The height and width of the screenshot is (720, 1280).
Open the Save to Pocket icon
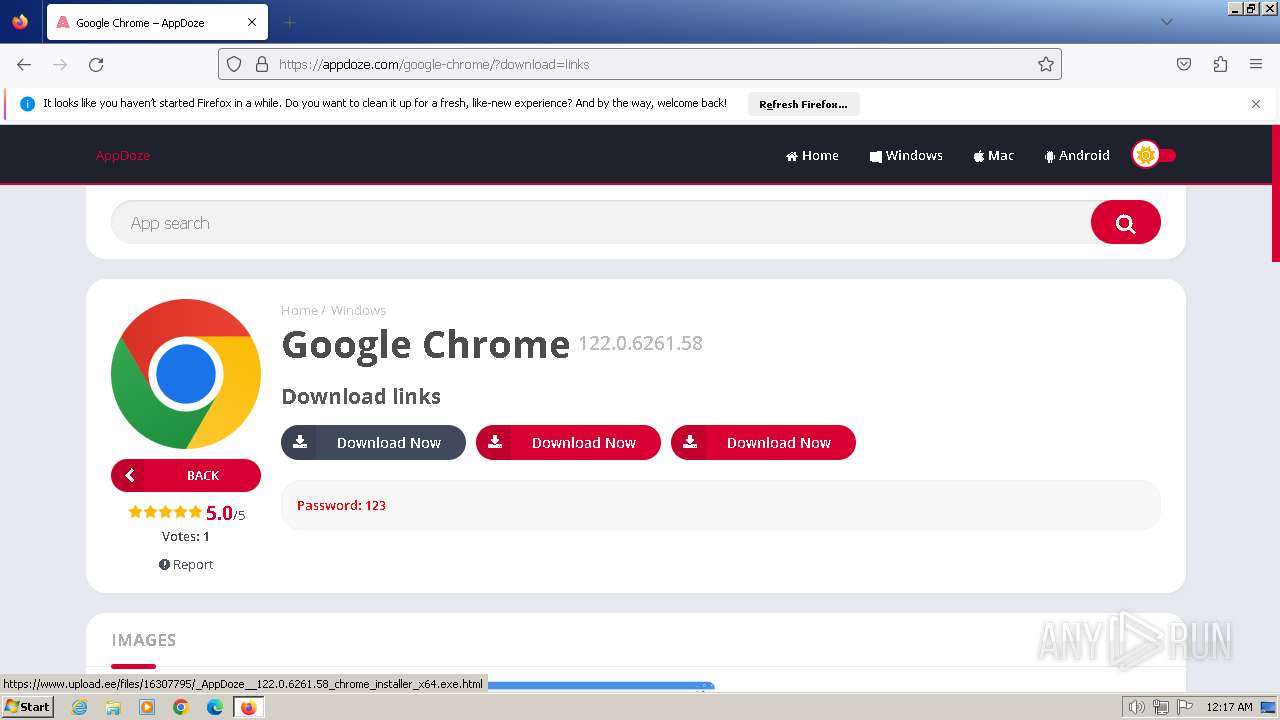click(x=1184, y=64)
